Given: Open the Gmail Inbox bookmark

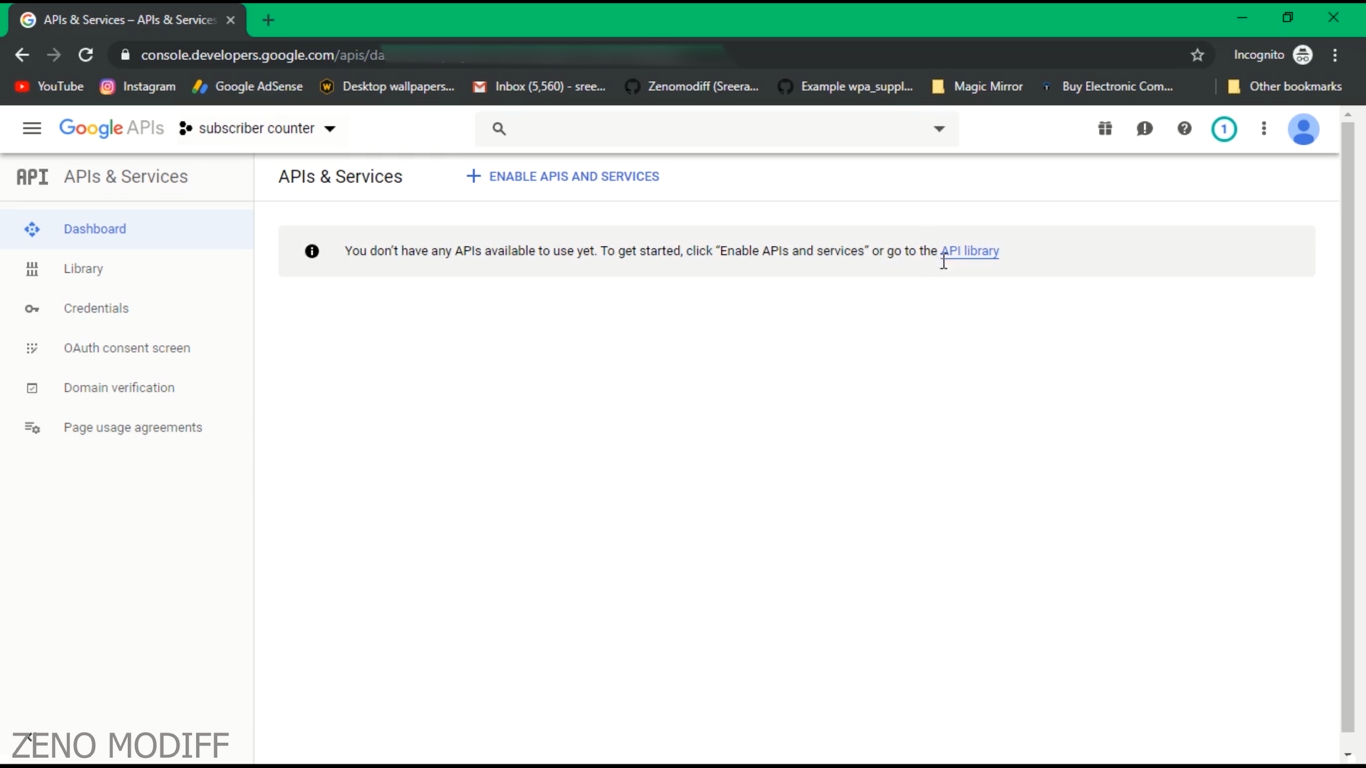Looking at the screenshot, I should [x=539, y=87].
